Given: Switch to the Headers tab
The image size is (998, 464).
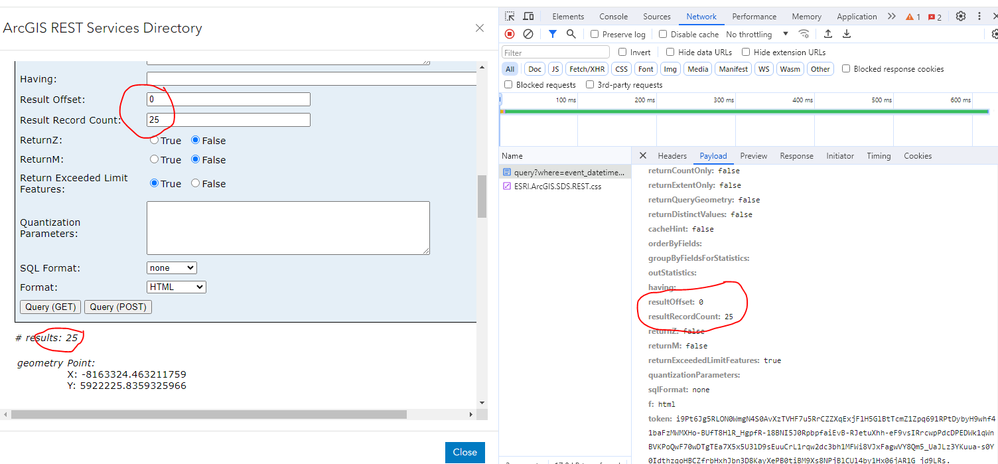Looking at the screenshot, I should [672, 156].
